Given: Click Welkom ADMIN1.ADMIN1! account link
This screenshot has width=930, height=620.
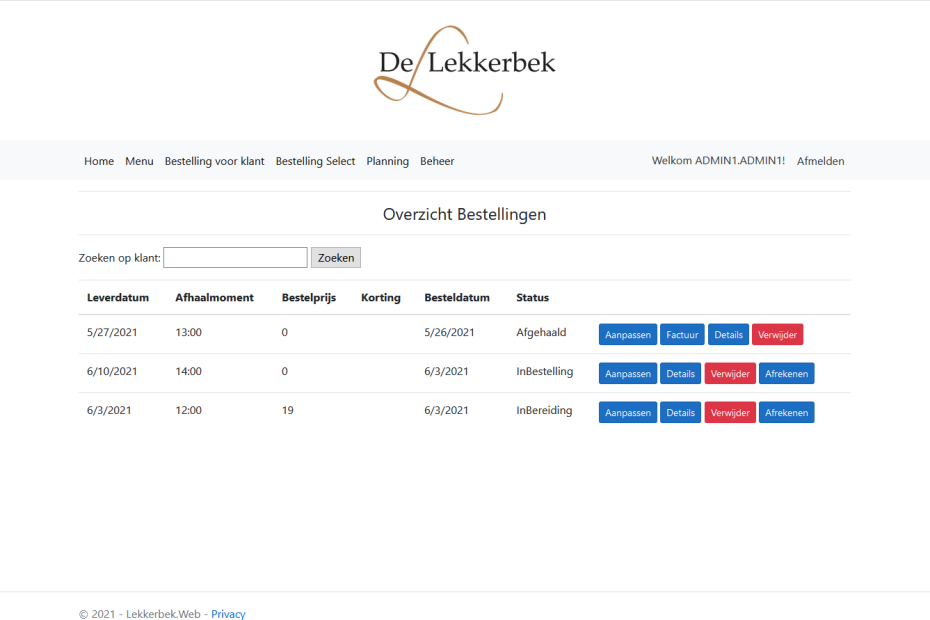Looking at the screenshot, I should (x=718, y=161).
